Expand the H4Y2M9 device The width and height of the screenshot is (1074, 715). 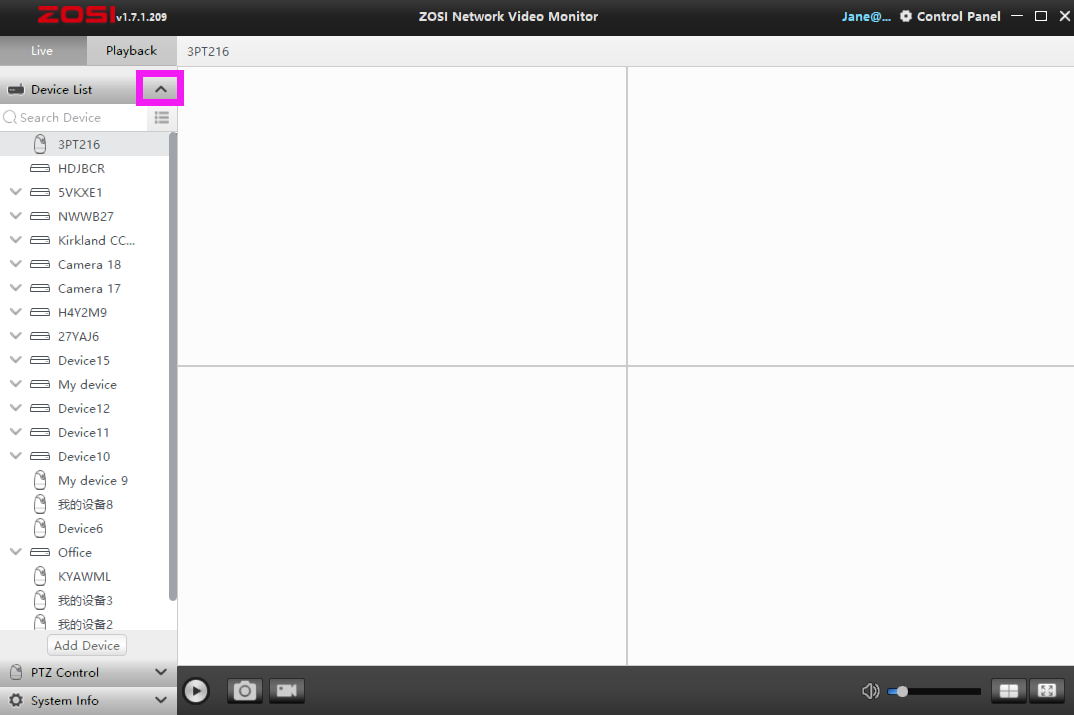(x=16, y=312)
